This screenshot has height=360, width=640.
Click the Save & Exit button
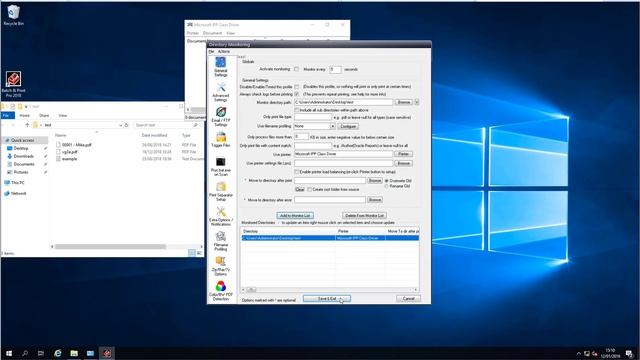pyautogui.click(x=327, y=299)
